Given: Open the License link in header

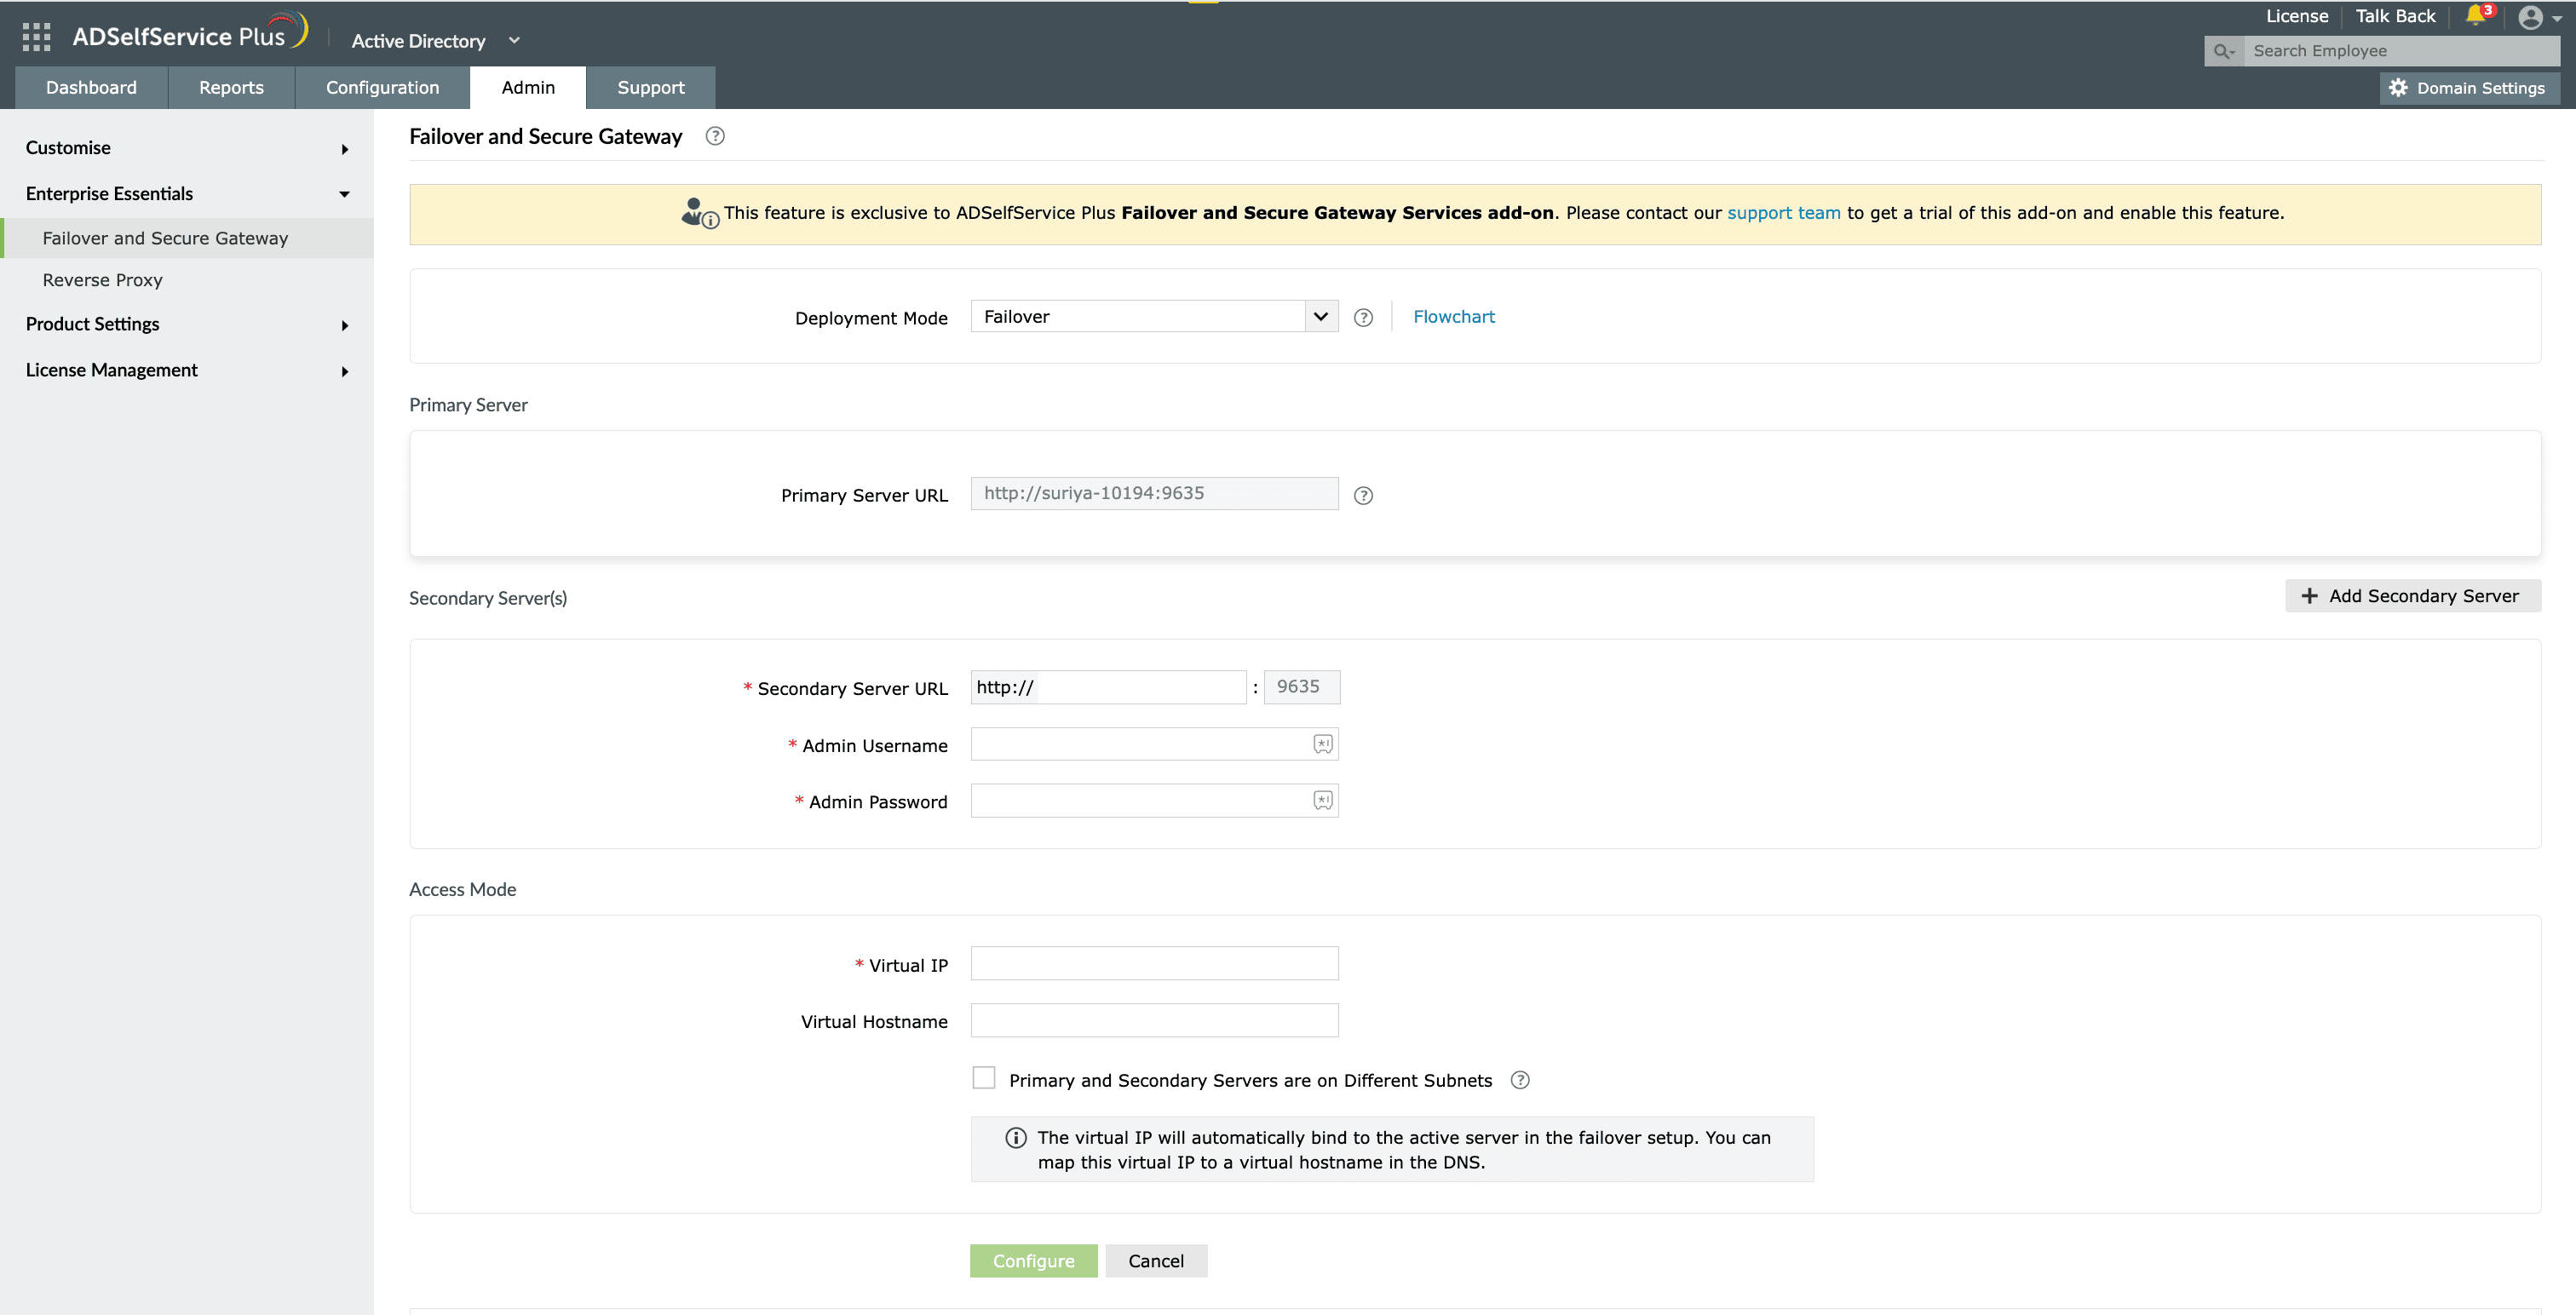Looking at the screenshot, I should coord(2296,16).
